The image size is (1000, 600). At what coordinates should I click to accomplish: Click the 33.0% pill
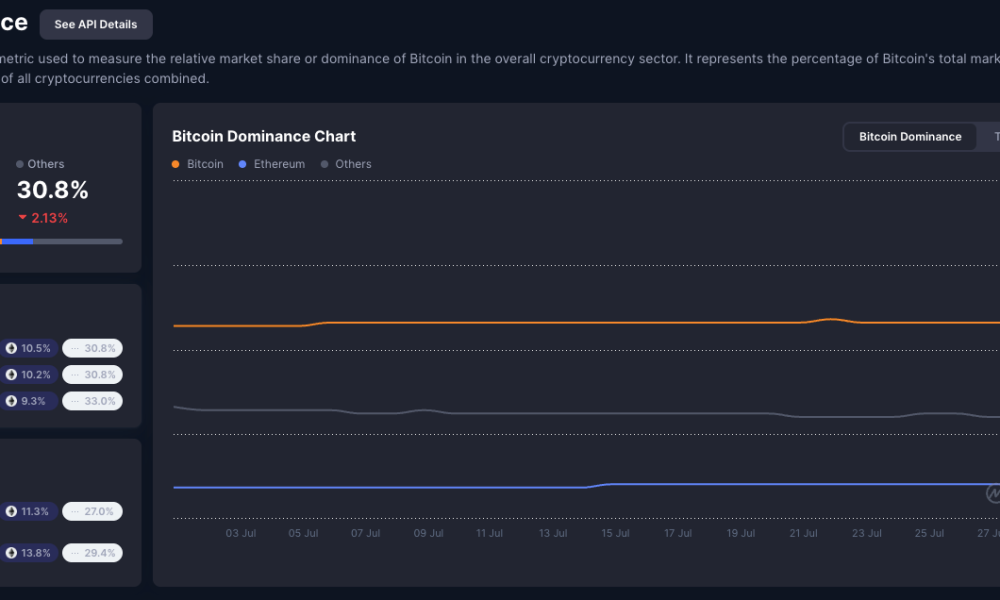click(x=92, y=401)
